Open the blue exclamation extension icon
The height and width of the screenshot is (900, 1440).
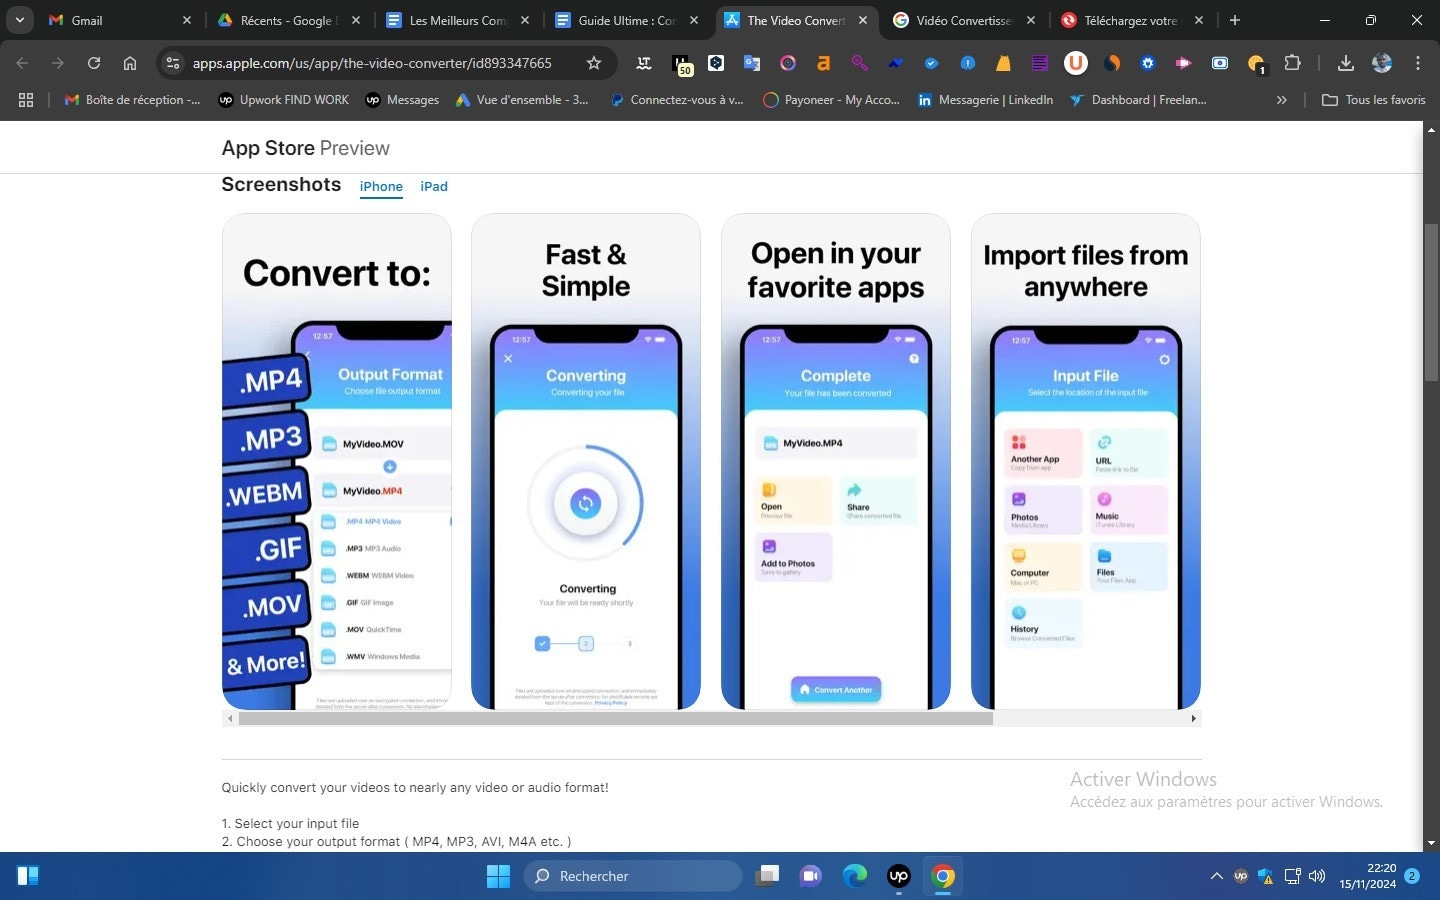[x=968, y=63]
